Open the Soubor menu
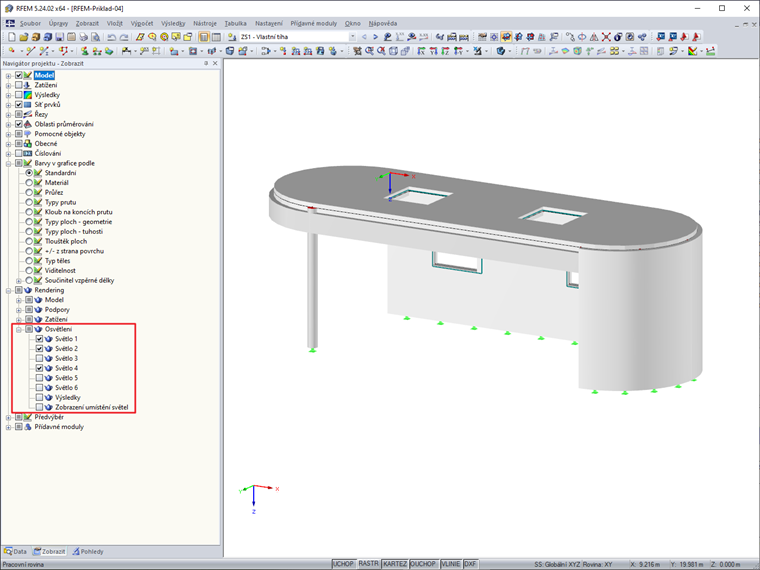Image resolution: width=760 pixels, height=570 pixels. [30, 23]
